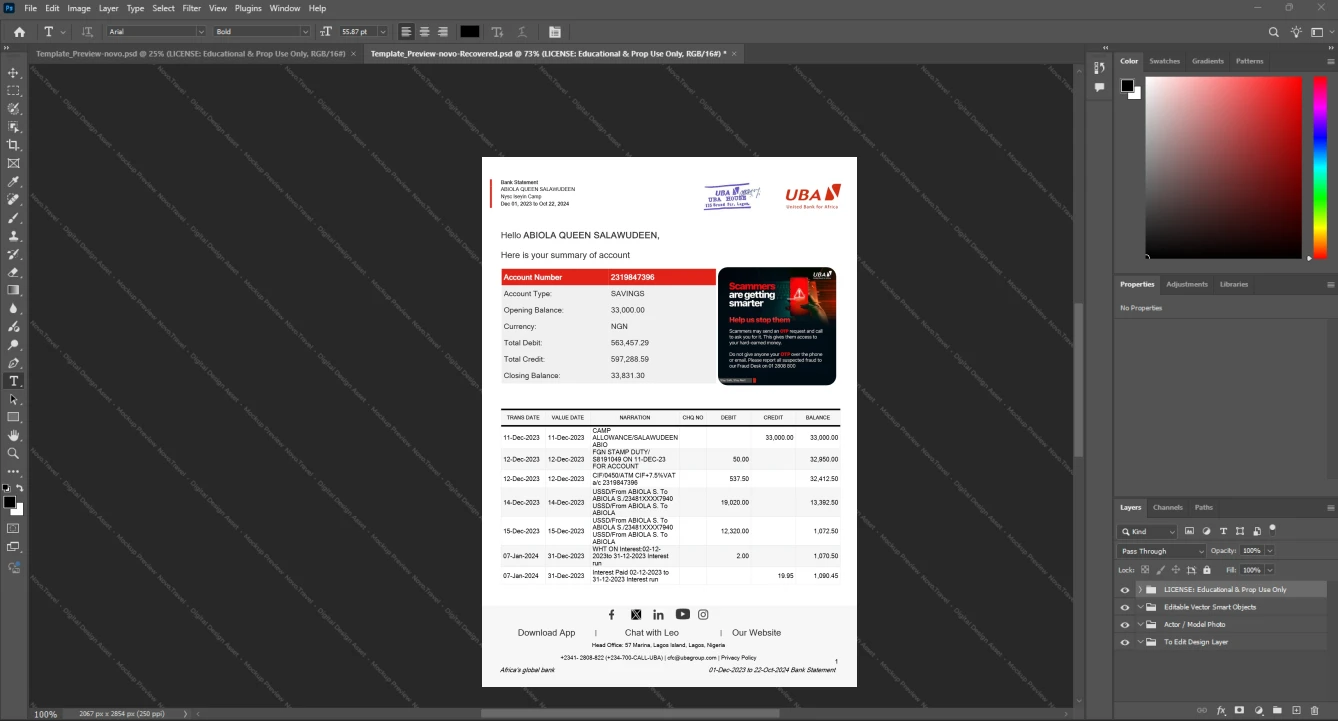
Task: Toggle the lock all layer icon
Action: (1207, 570)
